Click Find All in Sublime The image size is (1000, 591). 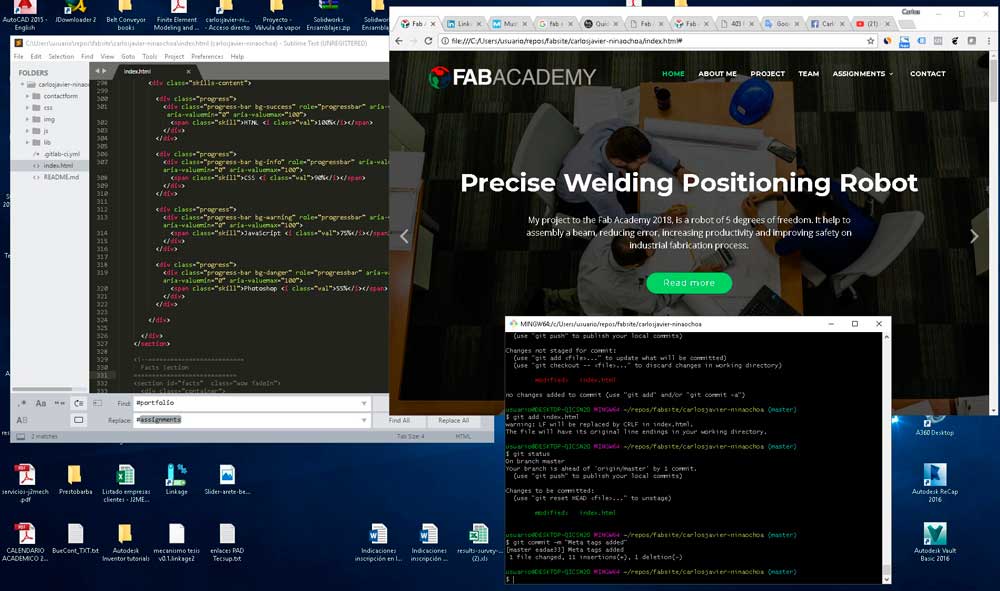399,420
